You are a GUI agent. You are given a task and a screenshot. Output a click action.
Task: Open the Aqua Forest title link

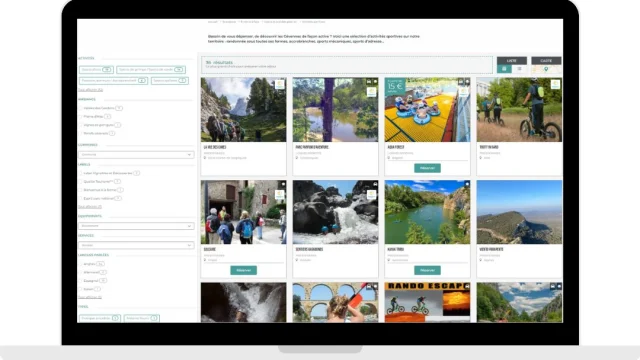[x=396, y=147]
